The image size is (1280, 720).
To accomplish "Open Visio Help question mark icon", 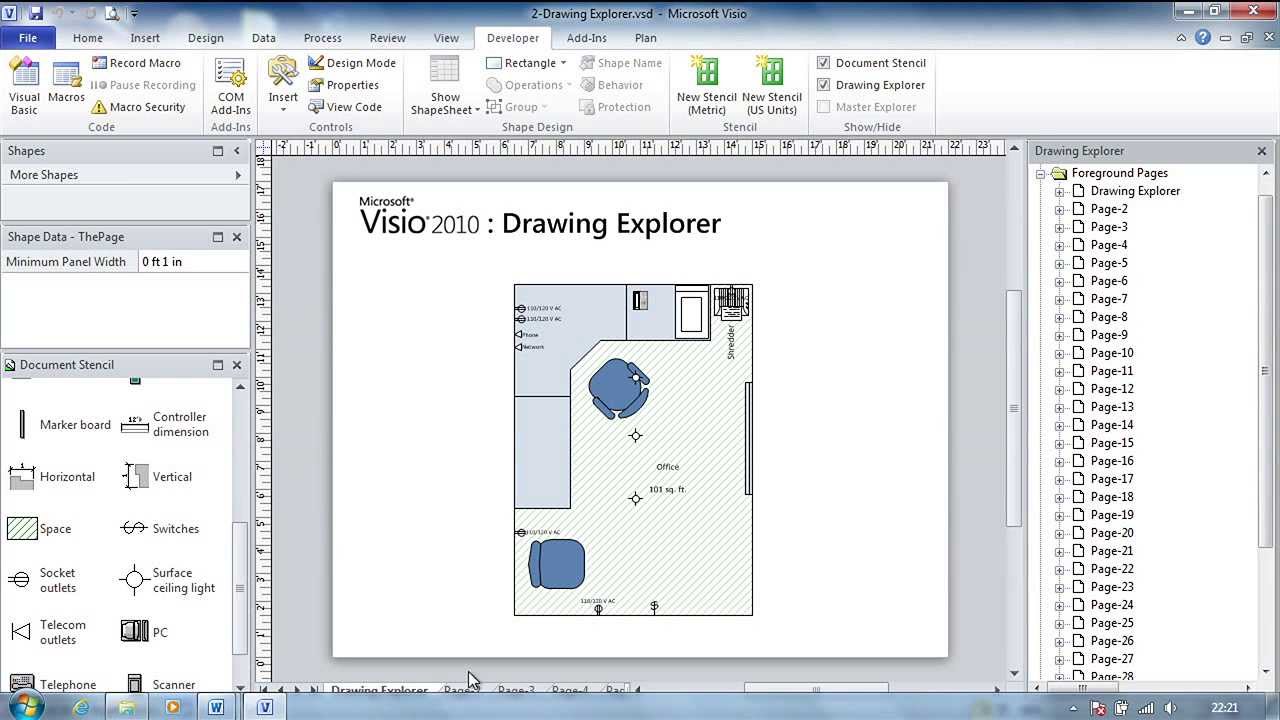I will pos(1203,38).
